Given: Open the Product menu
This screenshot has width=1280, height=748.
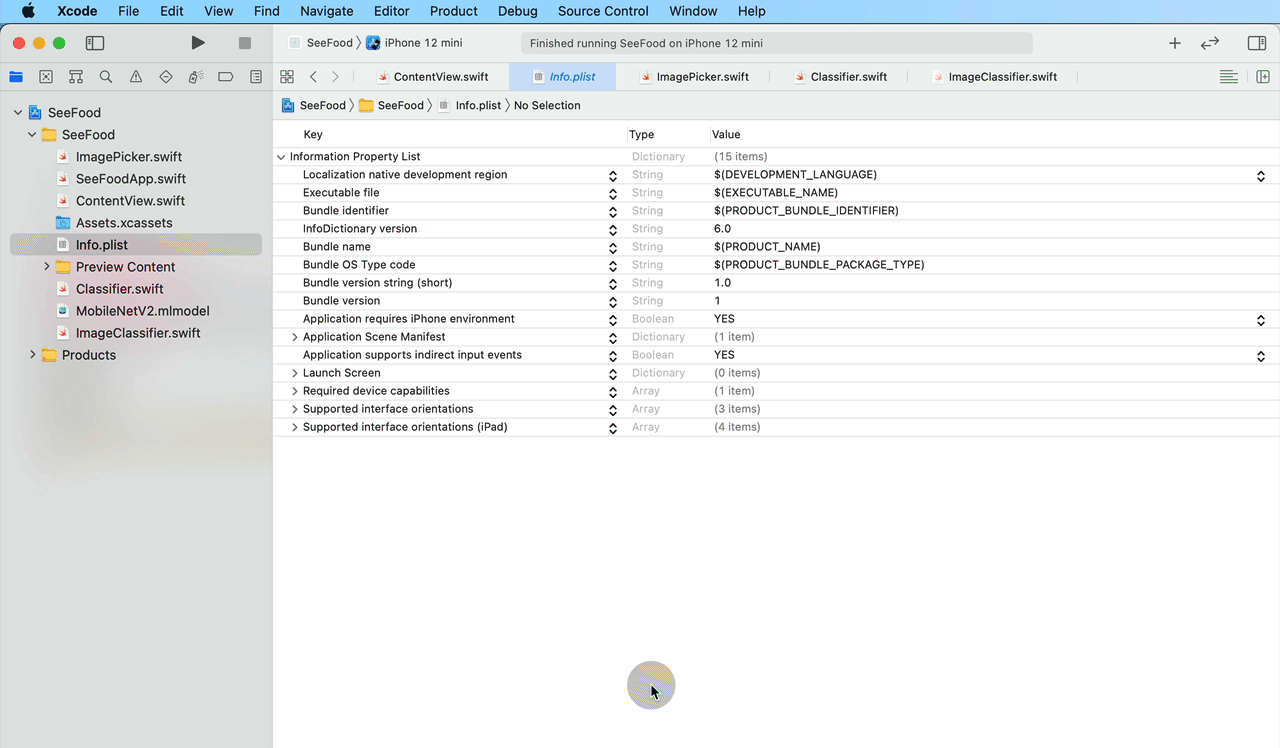Looking at the screenshot, I should point(453,11).
